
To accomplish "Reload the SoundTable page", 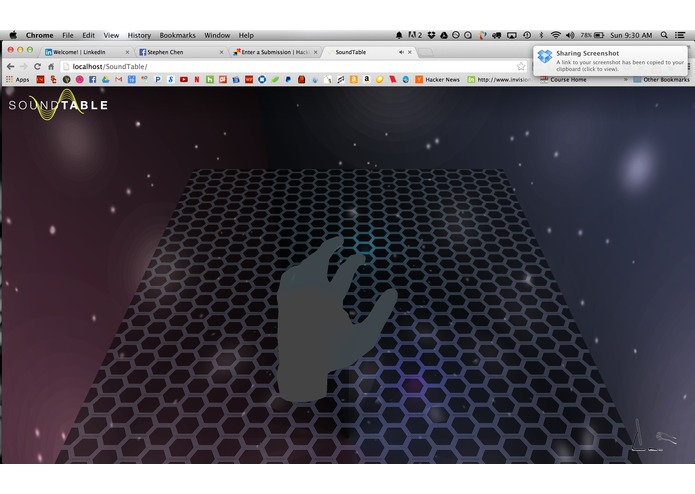I will [37, 66].
